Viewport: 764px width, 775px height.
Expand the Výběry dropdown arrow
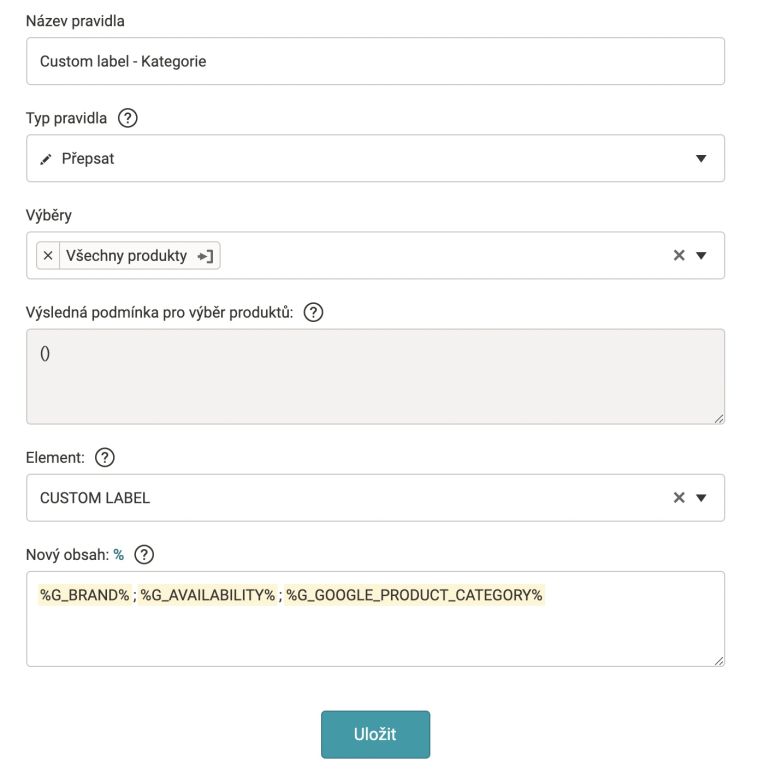(x=701, y=255)
